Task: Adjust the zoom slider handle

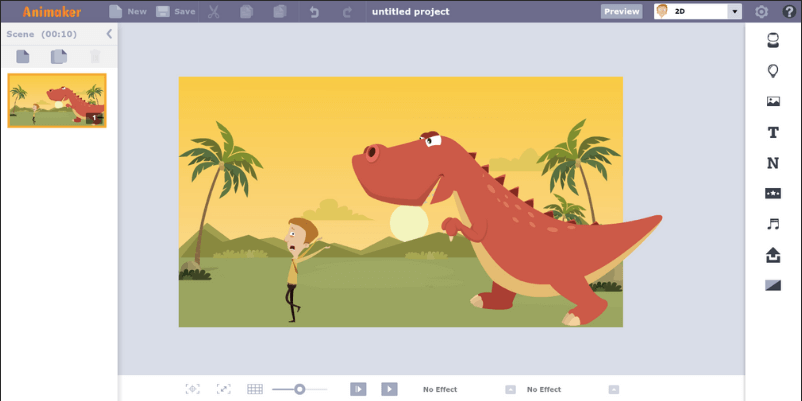Action: pos(299,389)
